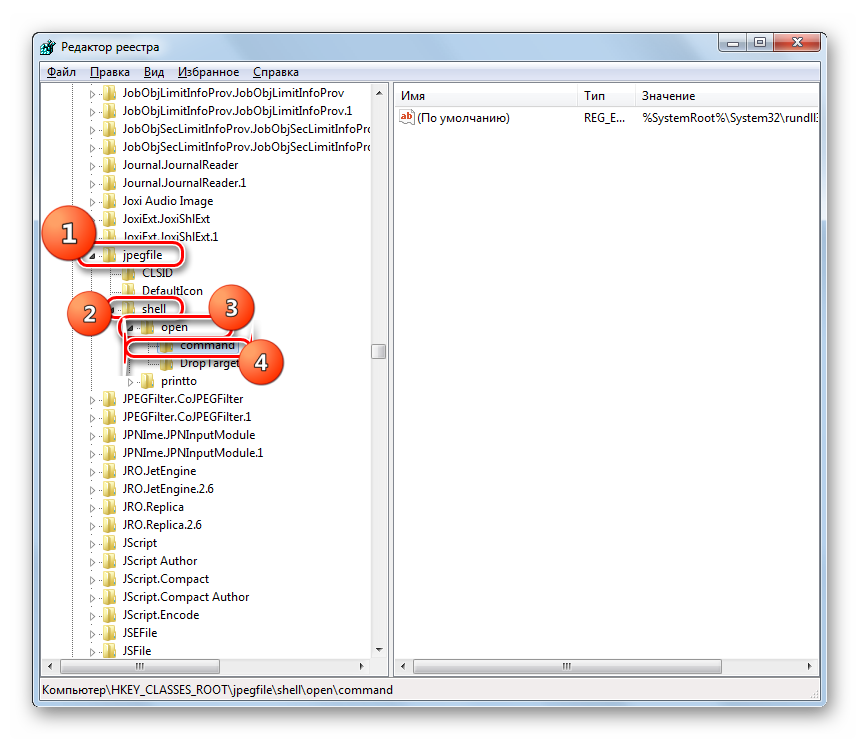
Task: Click the folder icon next to JSEFile
Action: [x=109, y=633]
